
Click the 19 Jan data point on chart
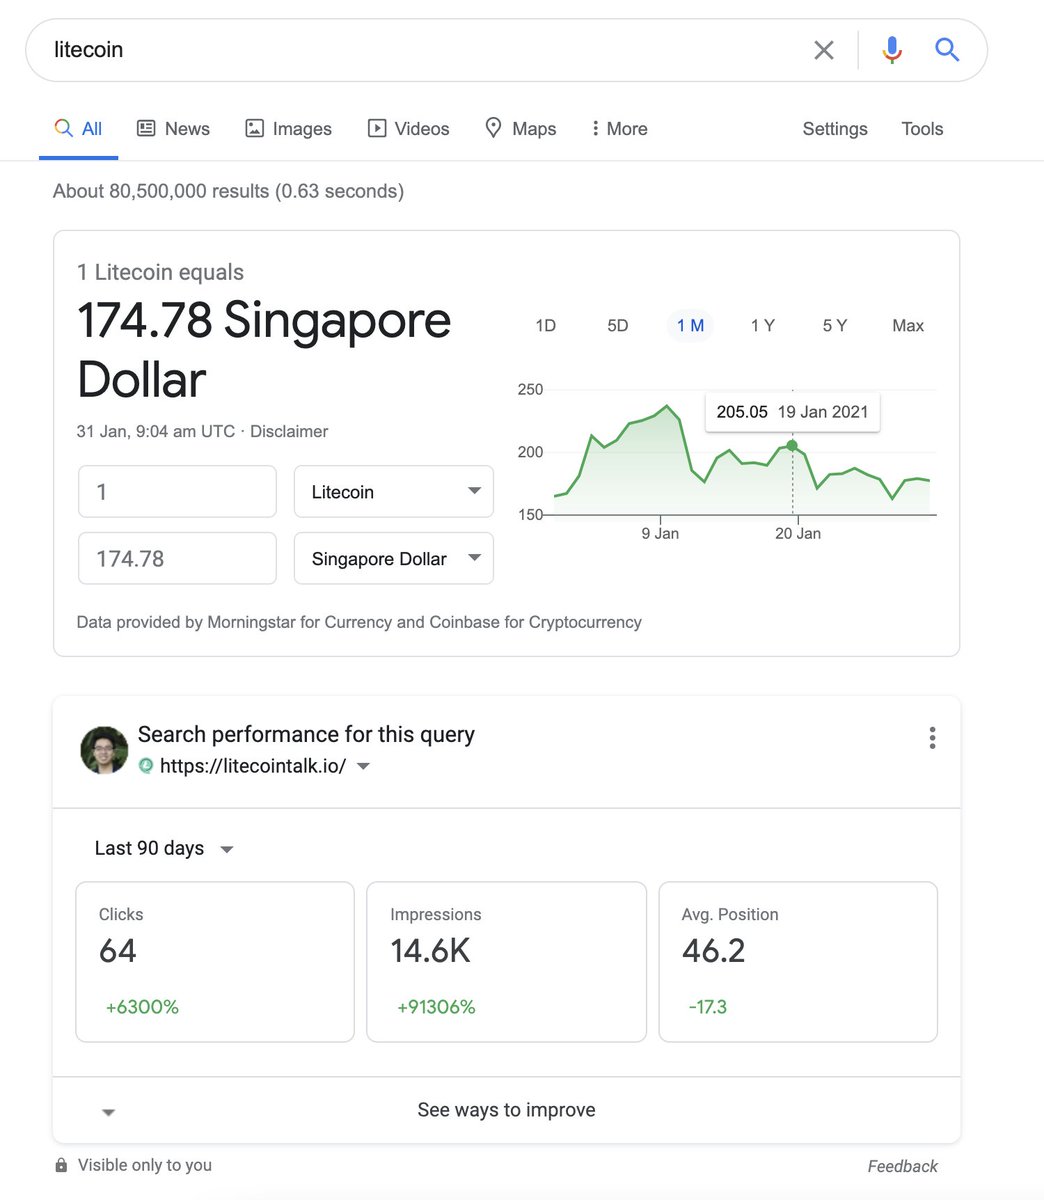click(x=792, y=446)
